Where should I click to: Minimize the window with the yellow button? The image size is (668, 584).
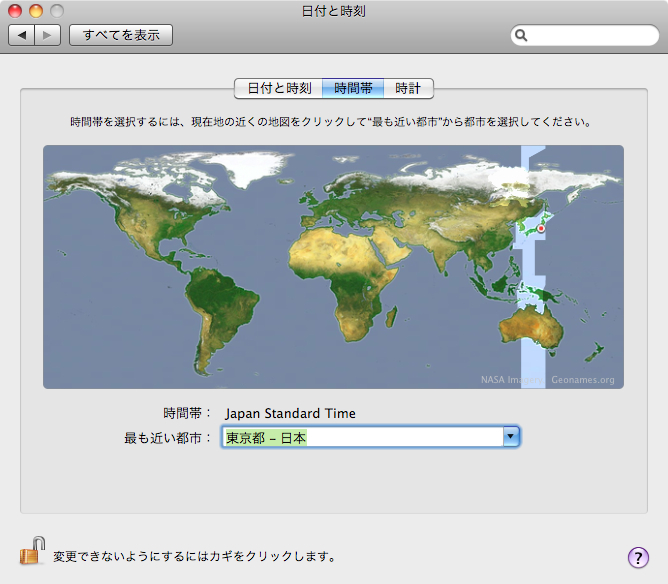(35, 11)
